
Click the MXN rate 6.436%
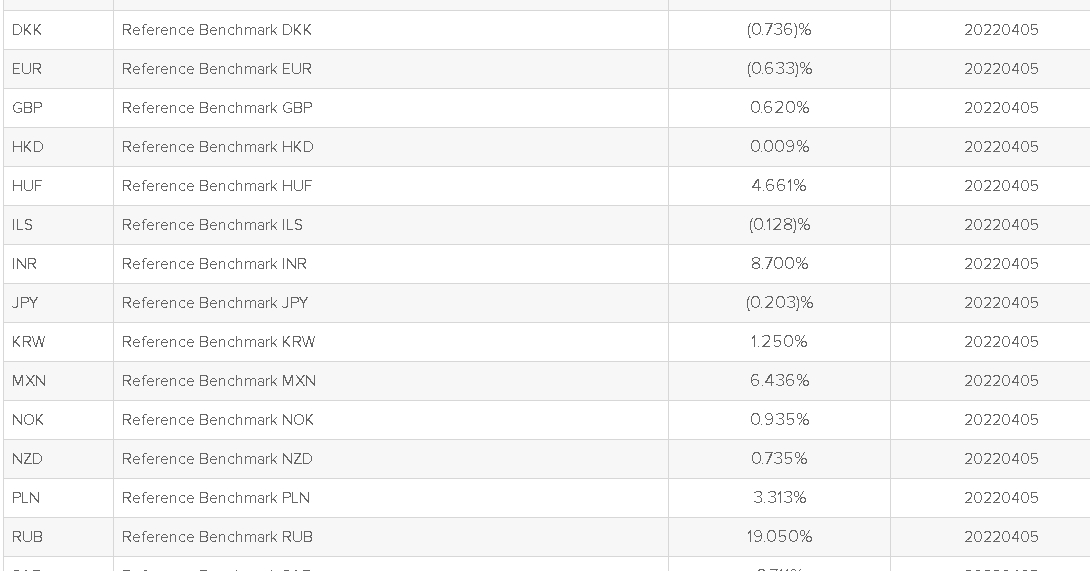[x=779, y=380]
